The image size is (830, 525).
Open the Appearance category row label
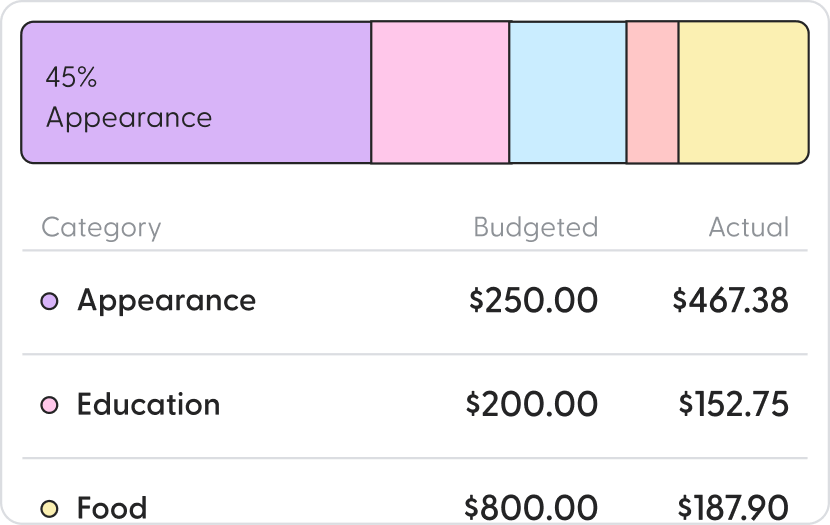point(166,301)
